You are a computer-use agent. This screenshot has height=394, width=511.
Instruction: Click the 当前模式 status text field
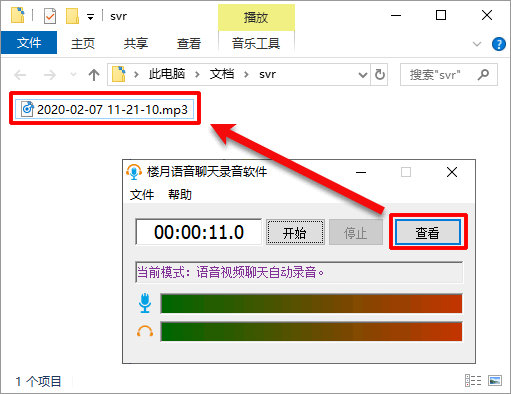pos(299,272)
